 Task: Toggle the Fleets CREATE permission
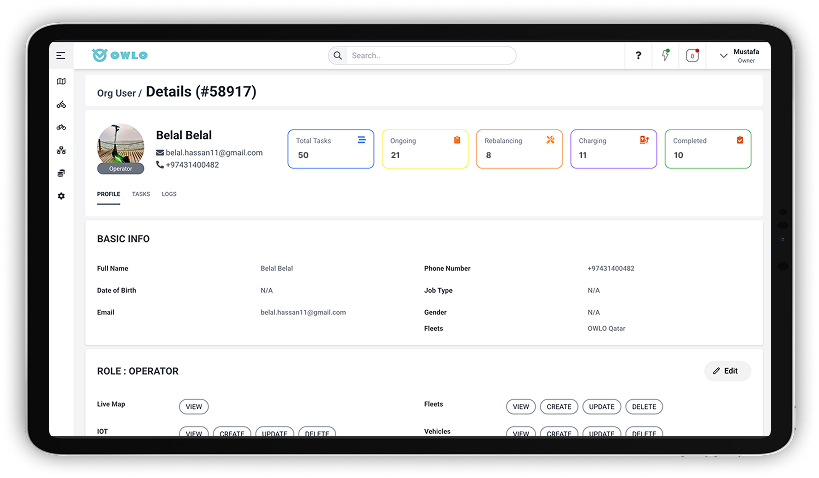559,406
